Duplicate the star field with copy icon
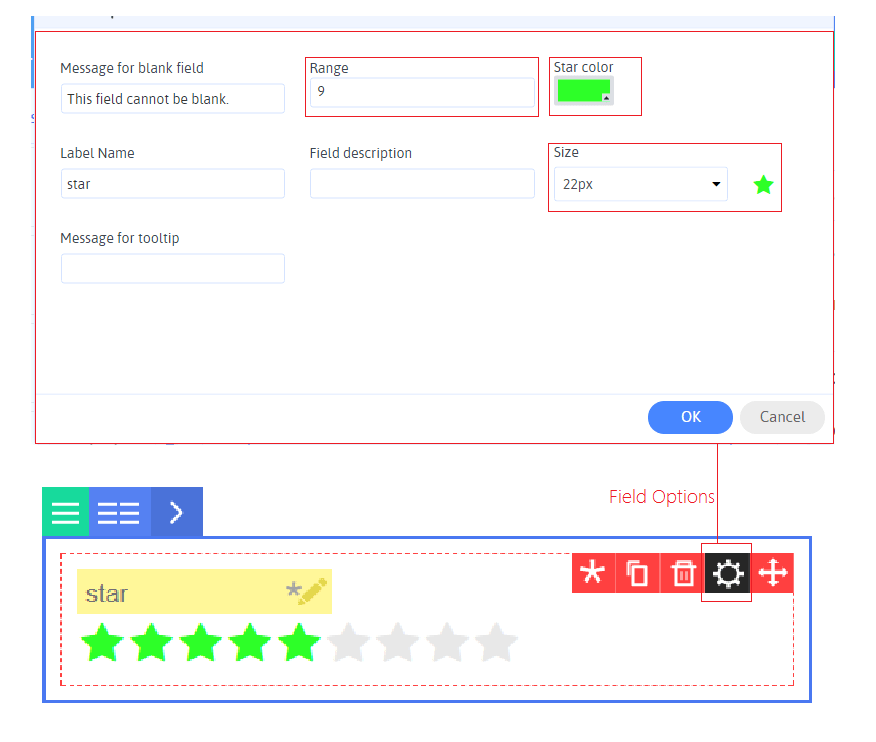Screen dimensions: 876x742 click(637, 573)
